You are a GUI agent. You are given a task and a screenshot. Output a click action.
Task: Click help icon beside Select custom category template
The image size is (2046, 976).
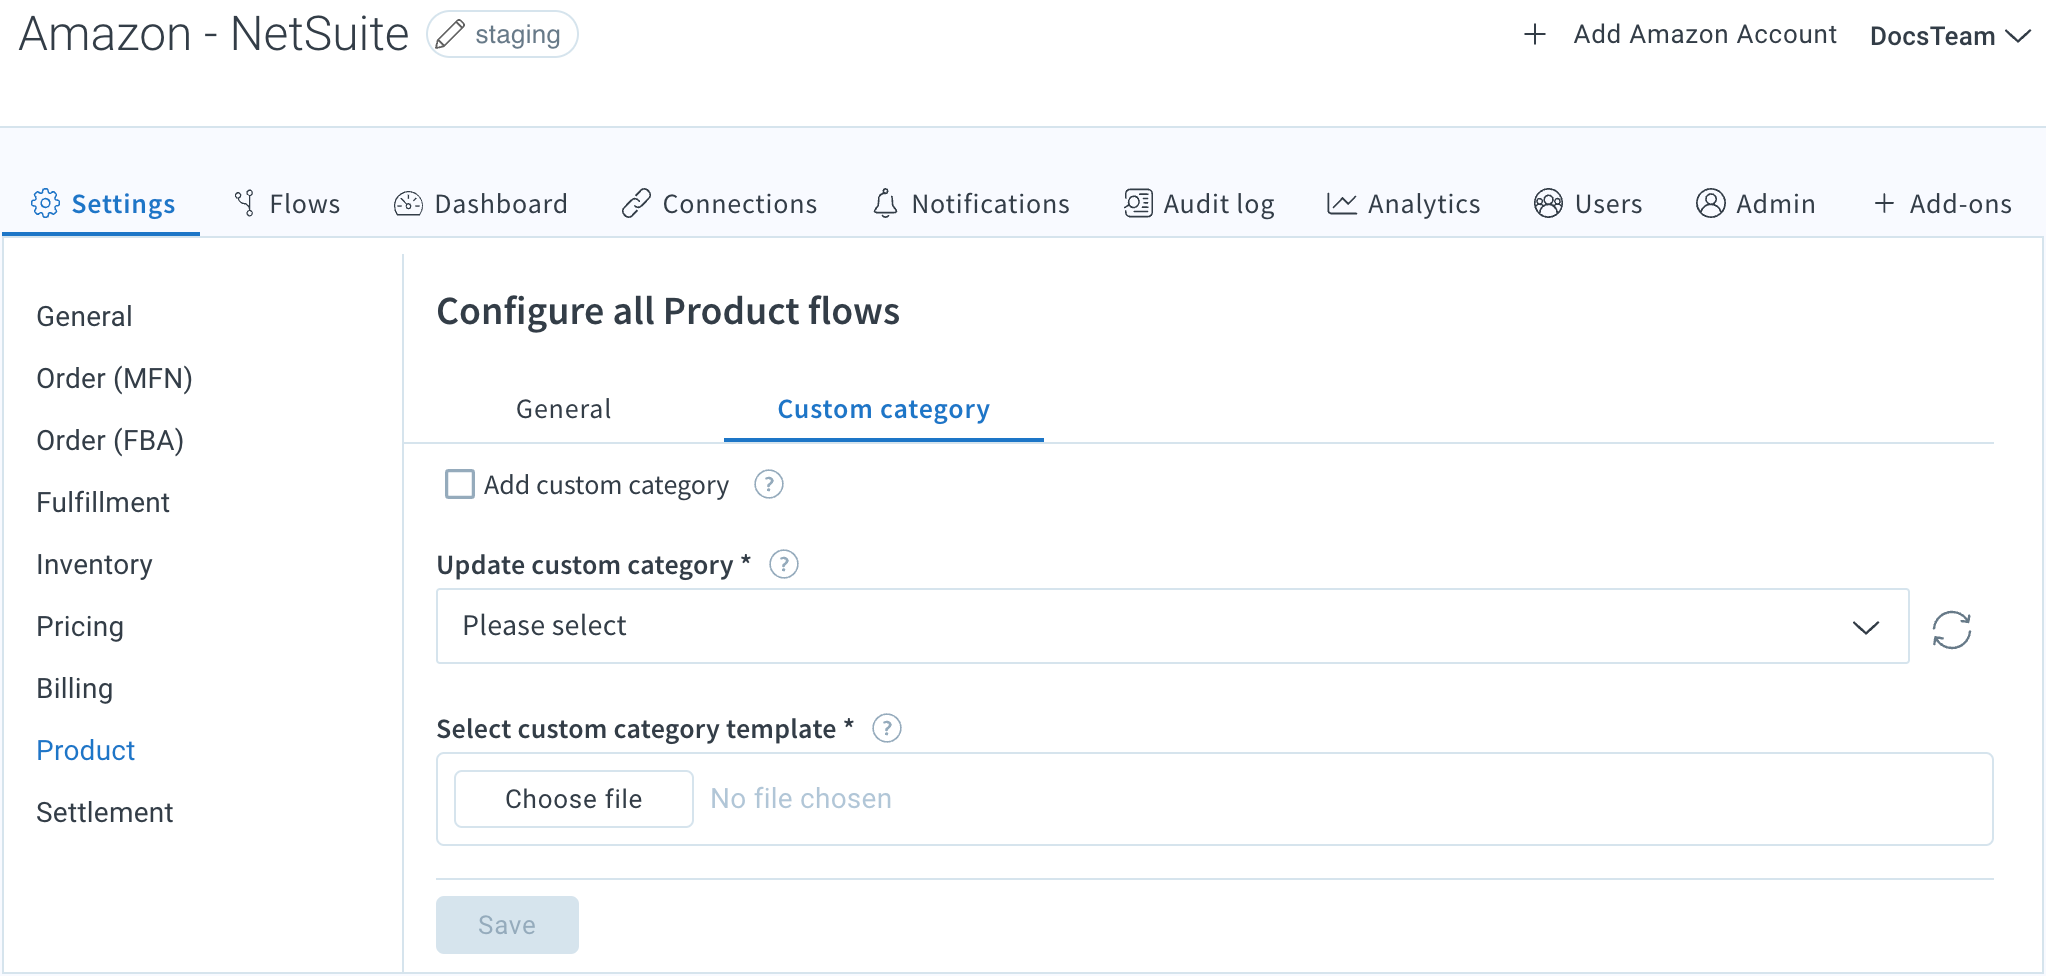[x=887, y=728]
